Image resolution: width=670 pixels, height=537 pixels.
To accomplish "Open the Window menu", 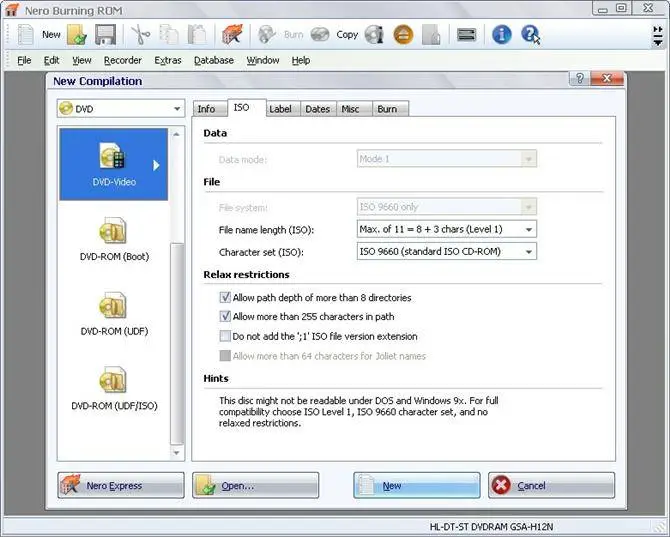I will click(x=263, y=60).
